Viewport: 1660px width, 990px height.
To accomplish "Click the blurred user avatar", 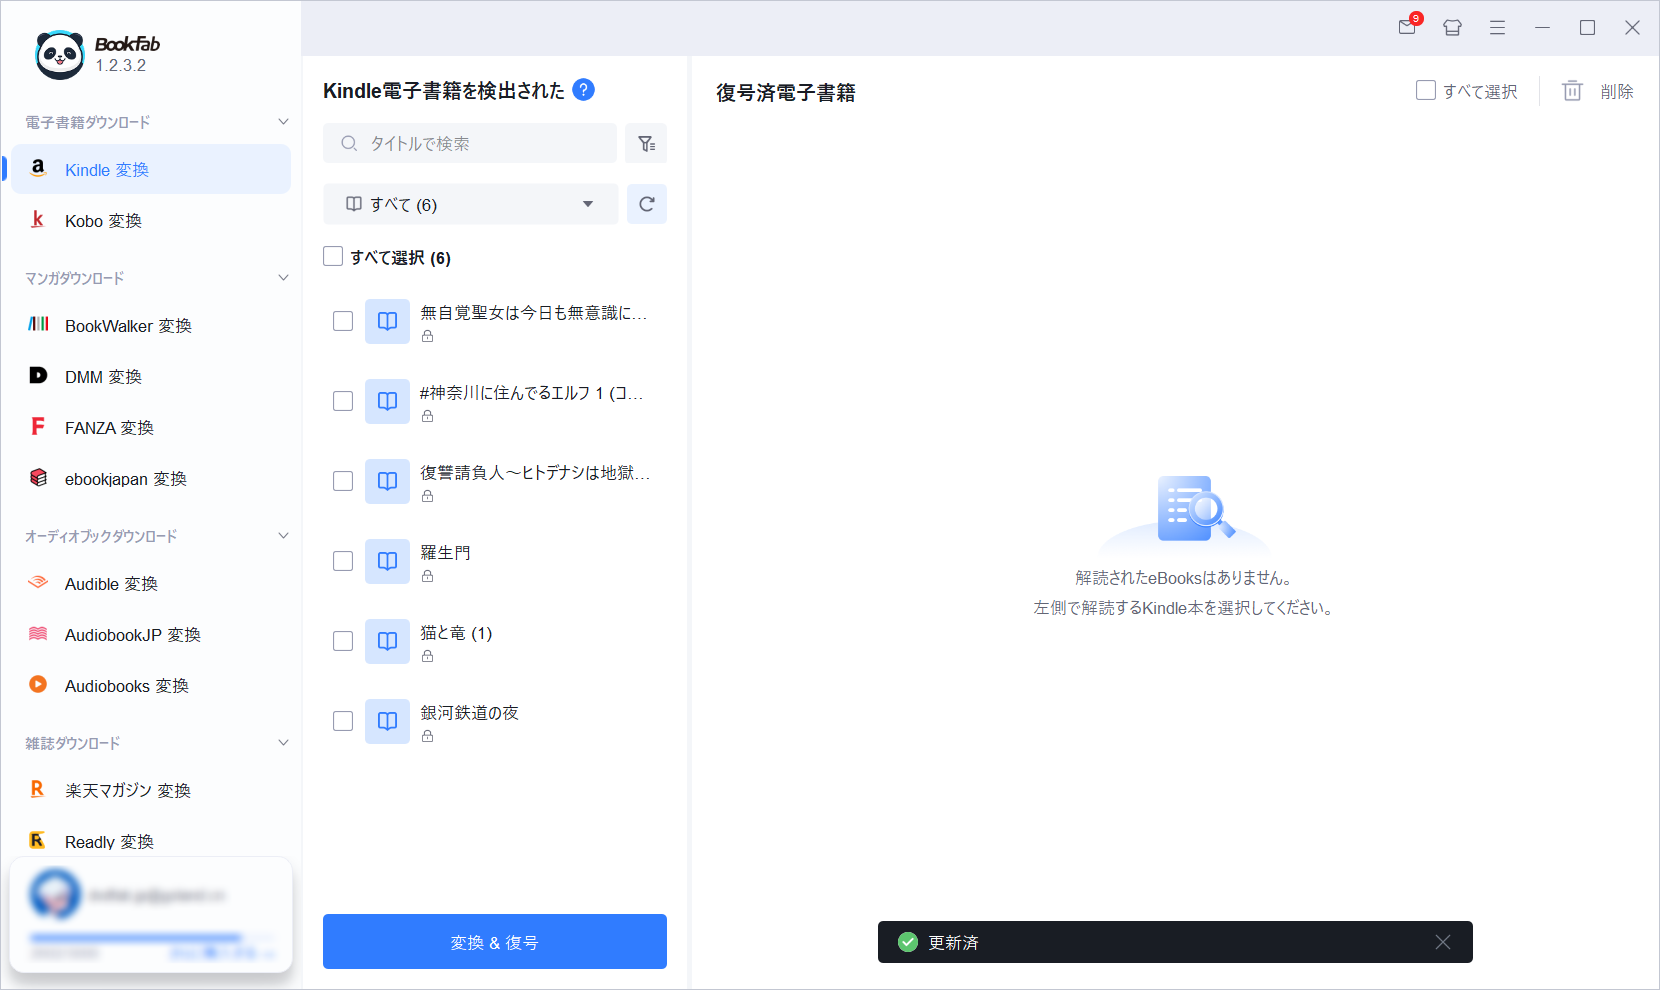I will click(x=55, y=894).
